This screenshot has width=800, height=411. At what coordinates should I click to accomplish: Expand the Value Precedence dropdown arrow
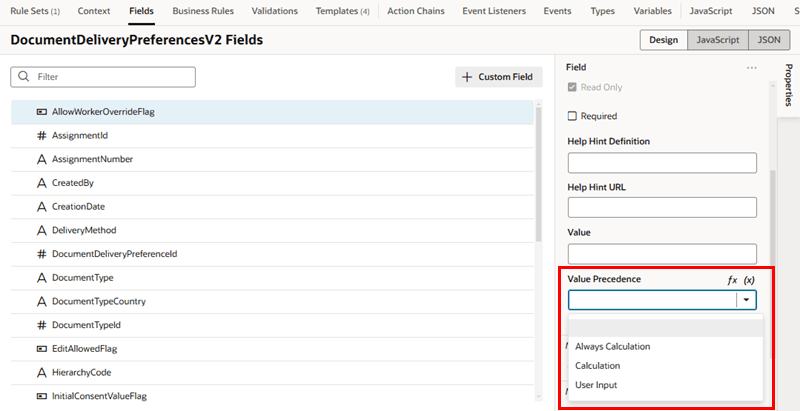[x=747, y=300]
